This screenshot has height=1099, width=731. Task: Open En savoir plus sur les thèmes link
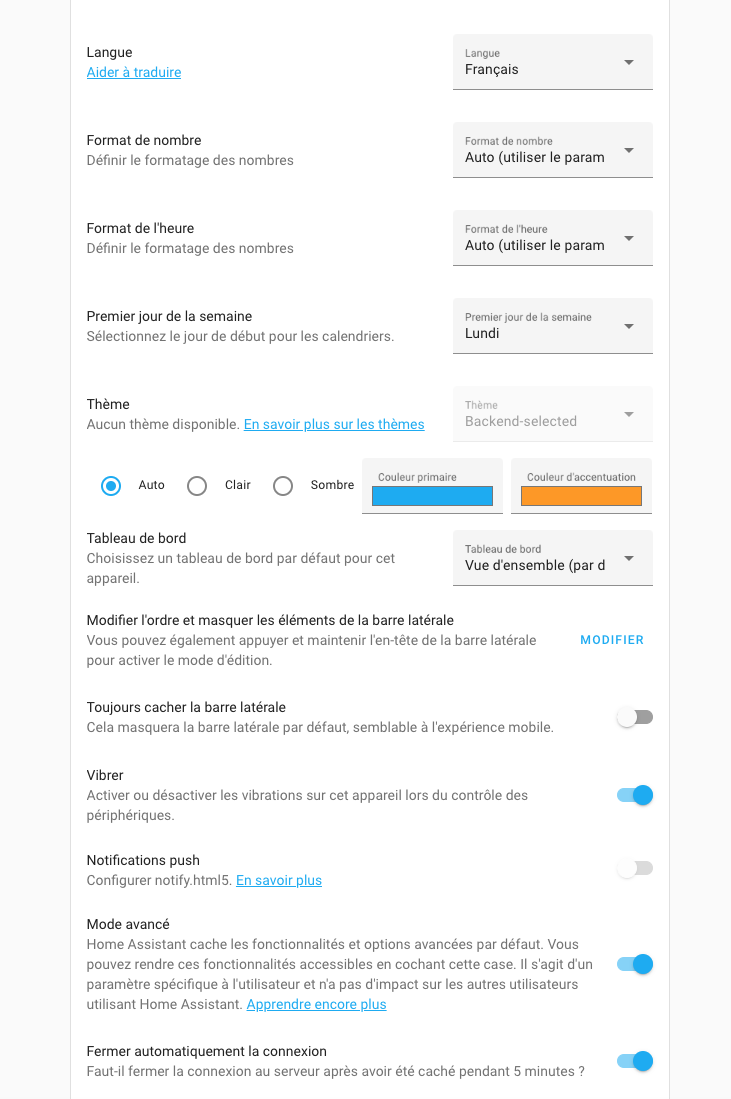tap(334, 424)
